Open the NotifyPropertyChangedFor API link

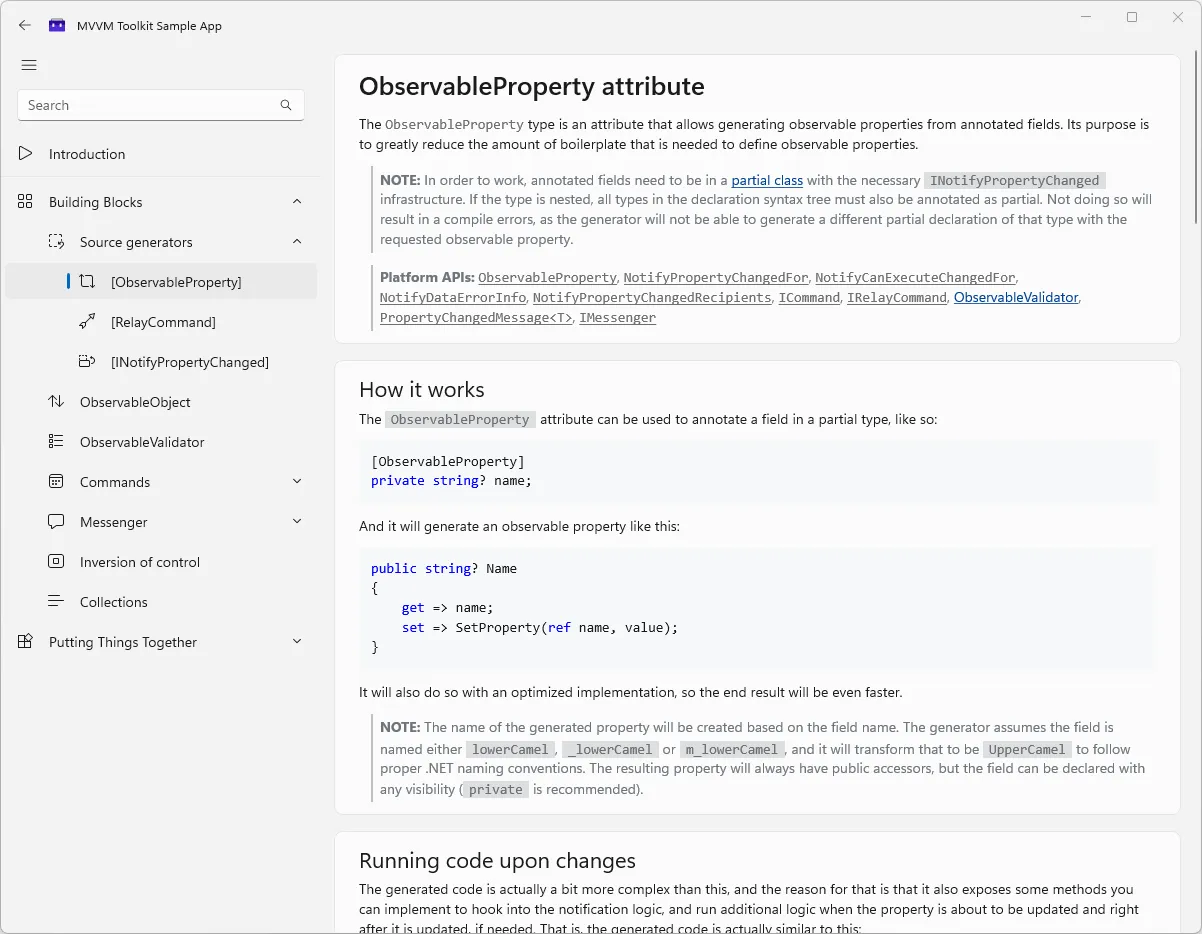[x=715, y=277]
